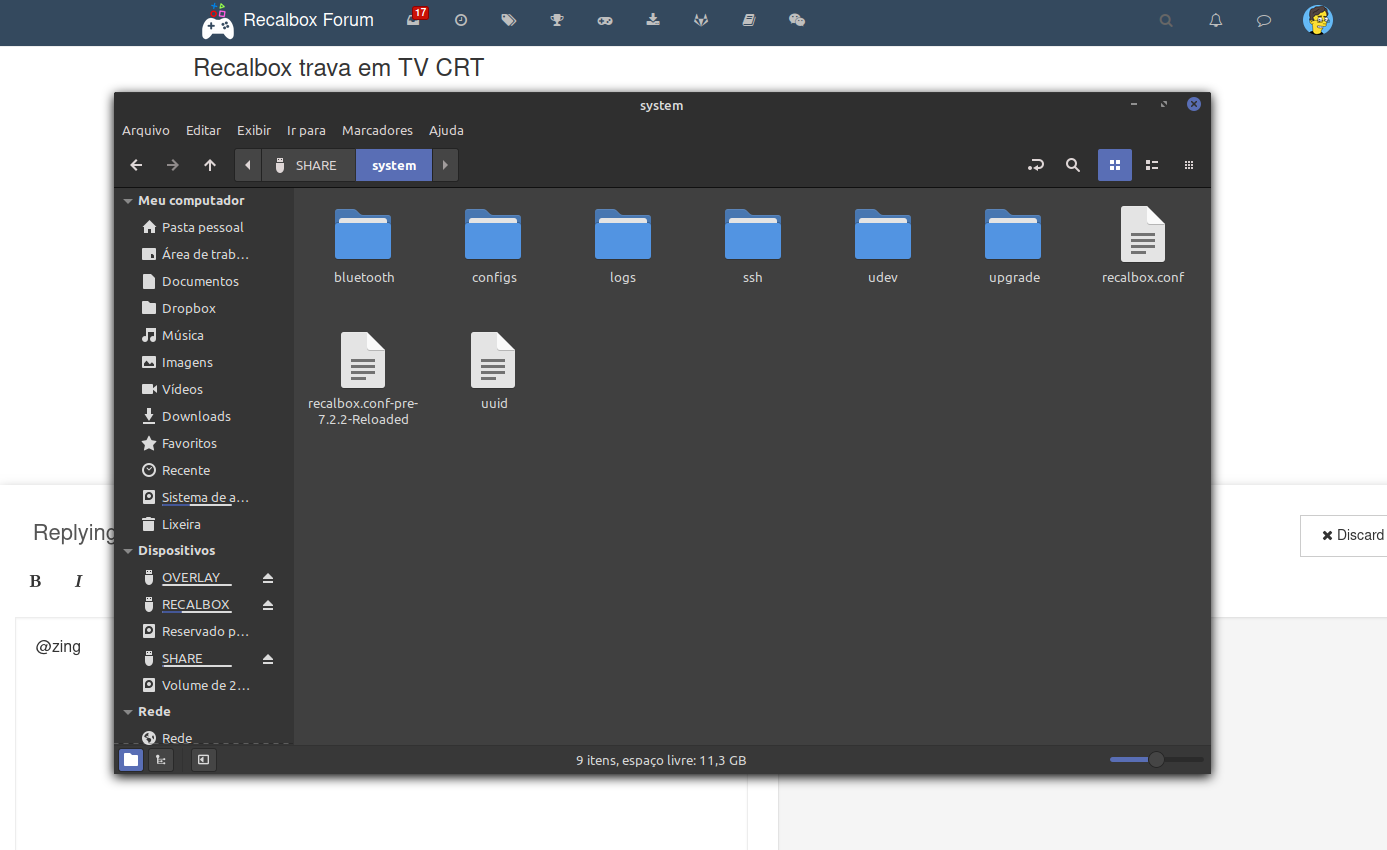Select the system path bar button

(x=394, y=165)
